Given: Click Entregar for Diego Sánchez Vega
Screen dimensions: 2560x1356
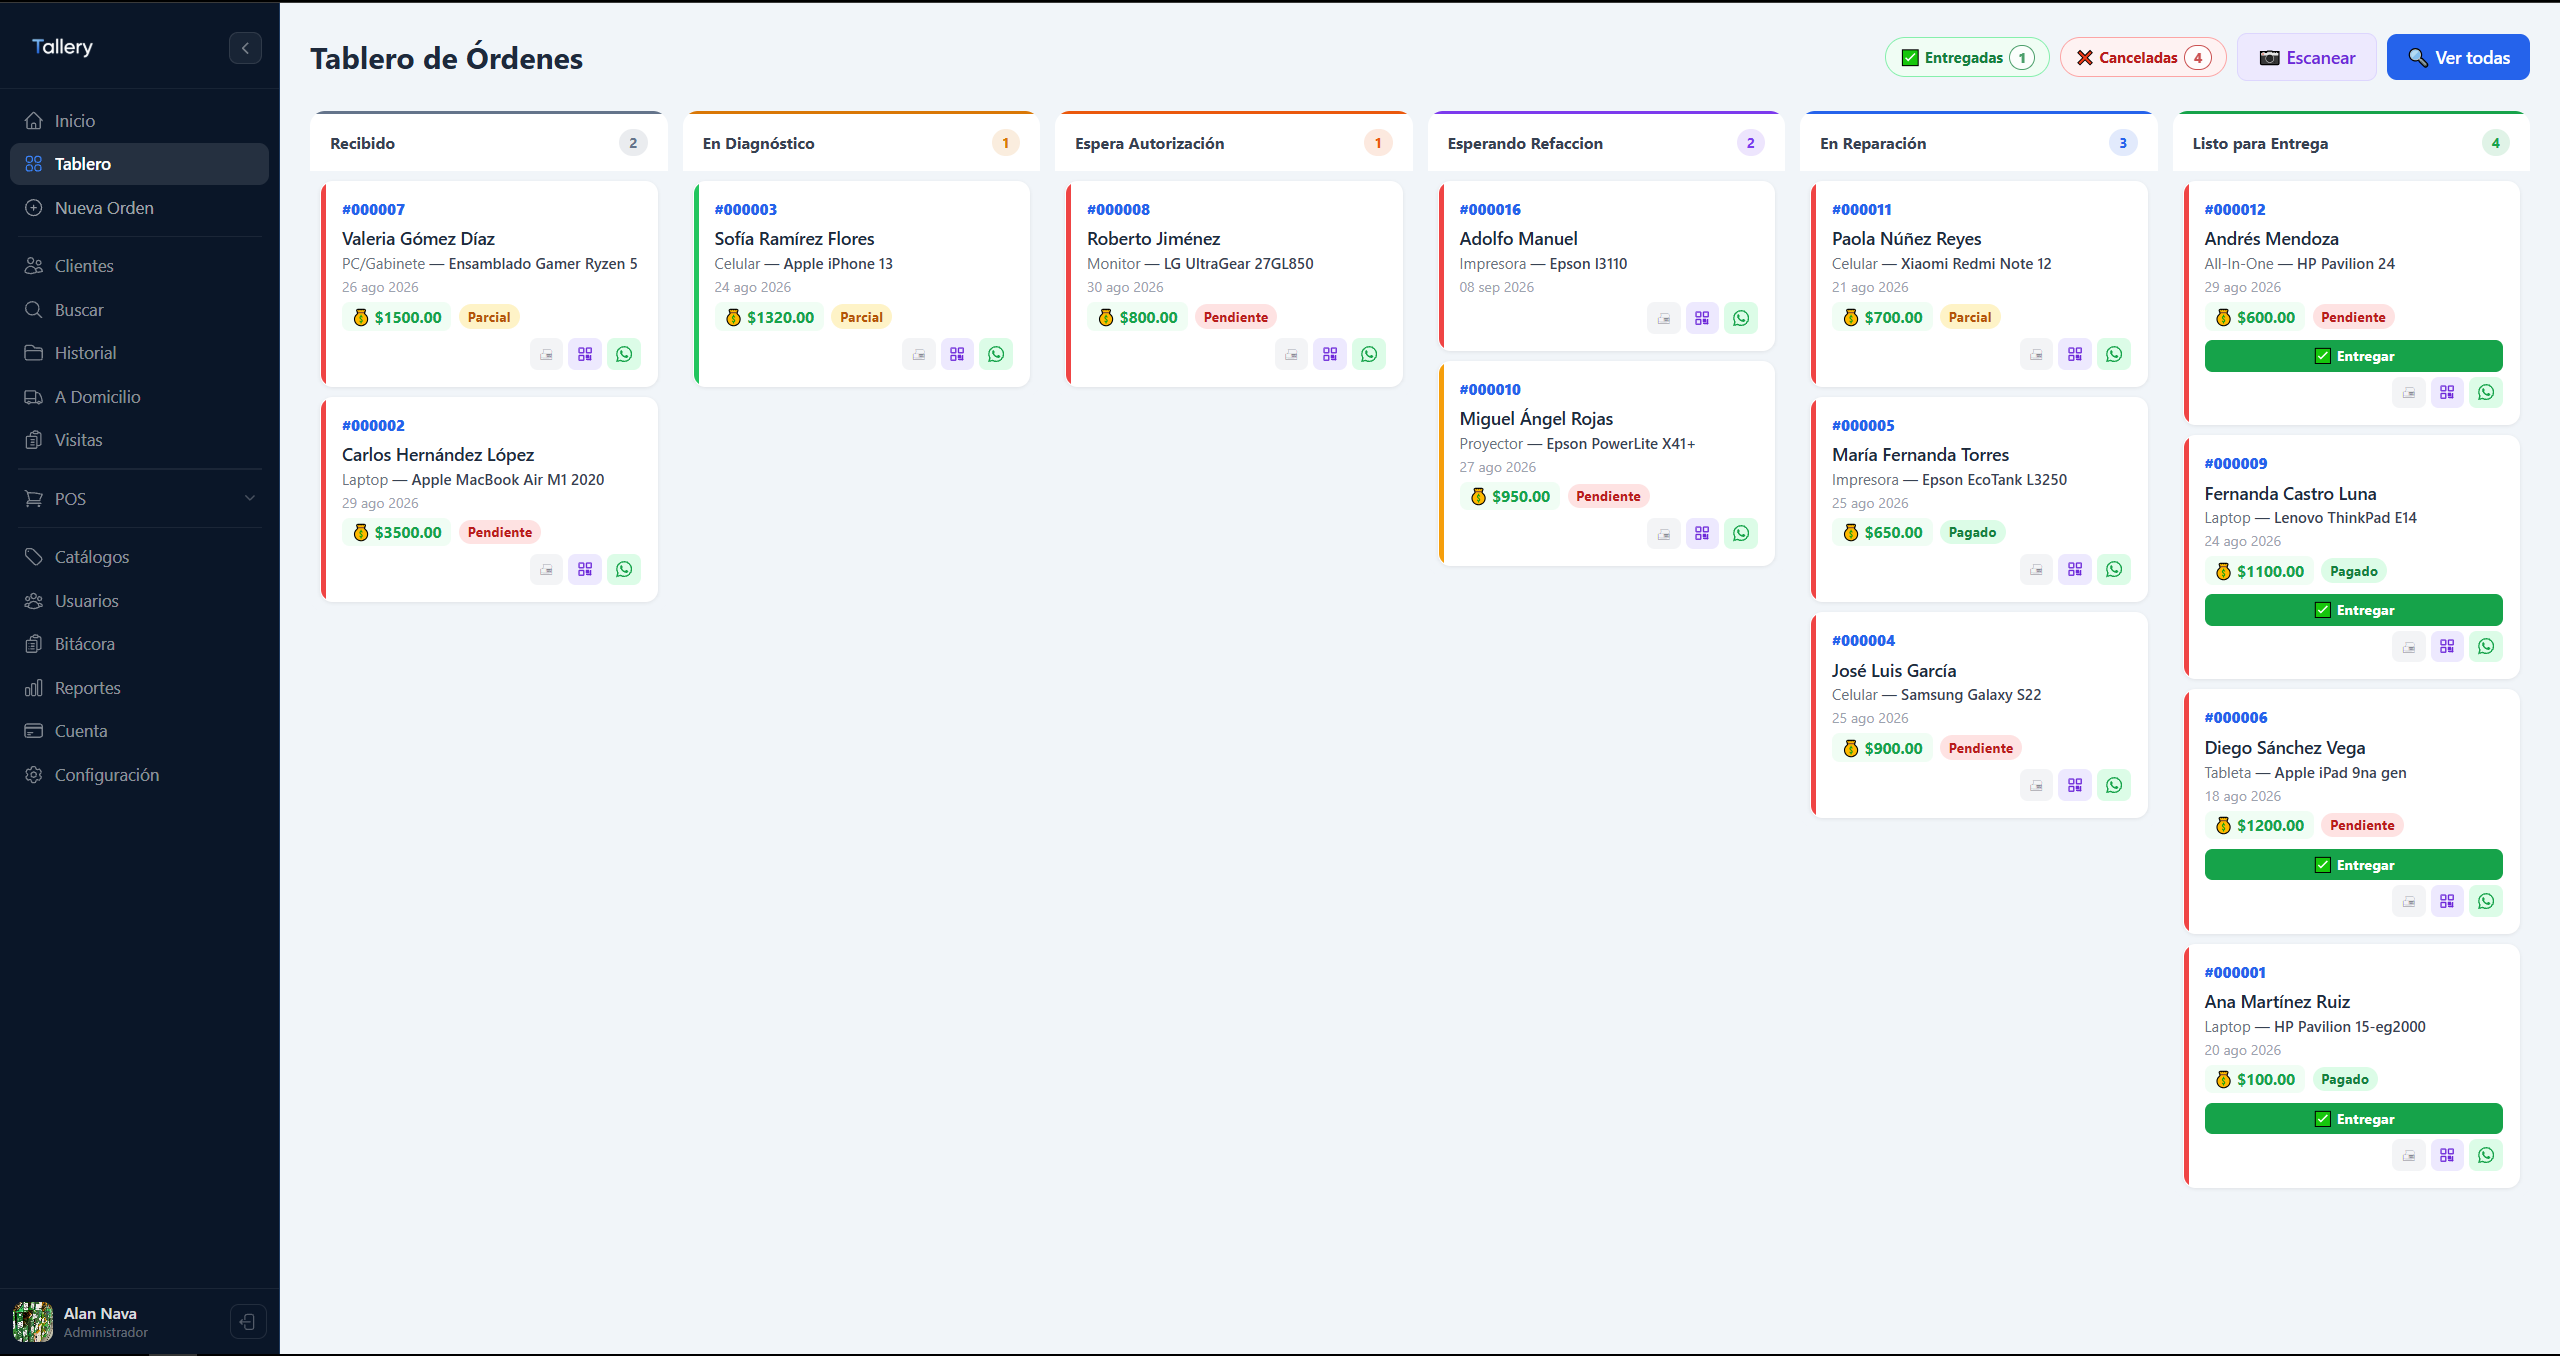Looking at the screenshot, I should 2354,865.
